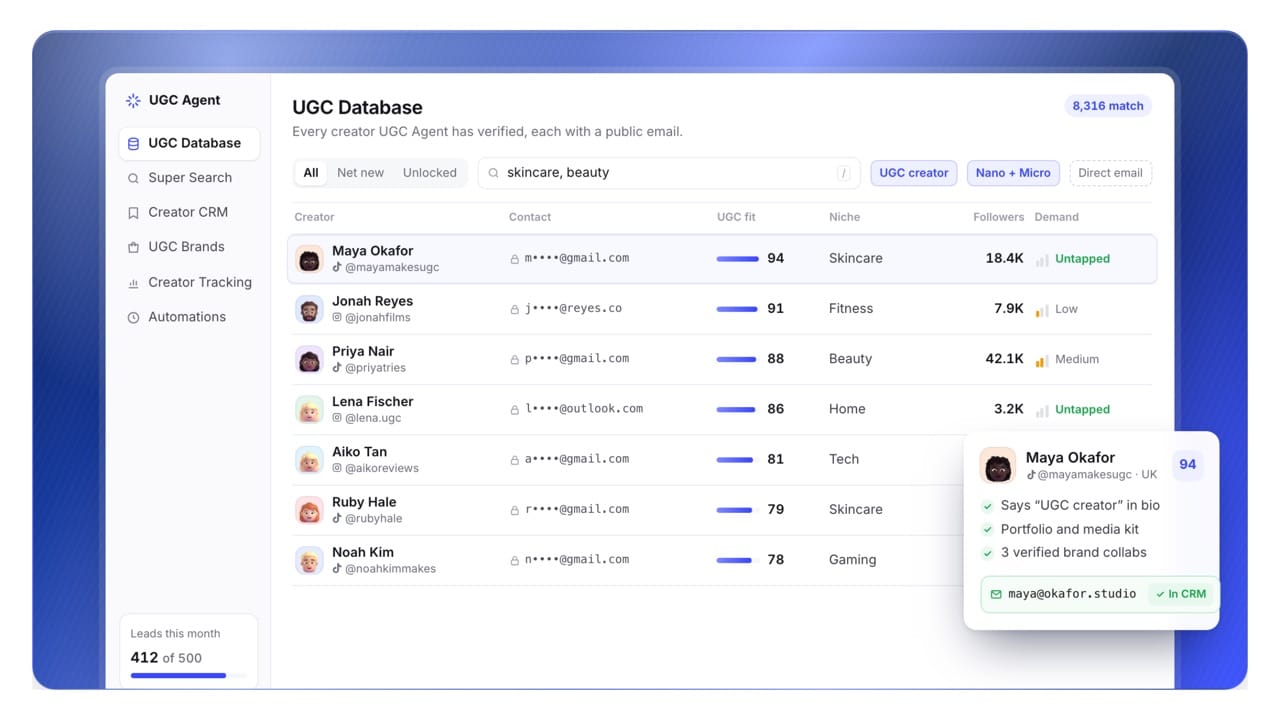Toggle the UGC creator filter chip
This screenshot has height=720, width=1280.
coord(914,173)
